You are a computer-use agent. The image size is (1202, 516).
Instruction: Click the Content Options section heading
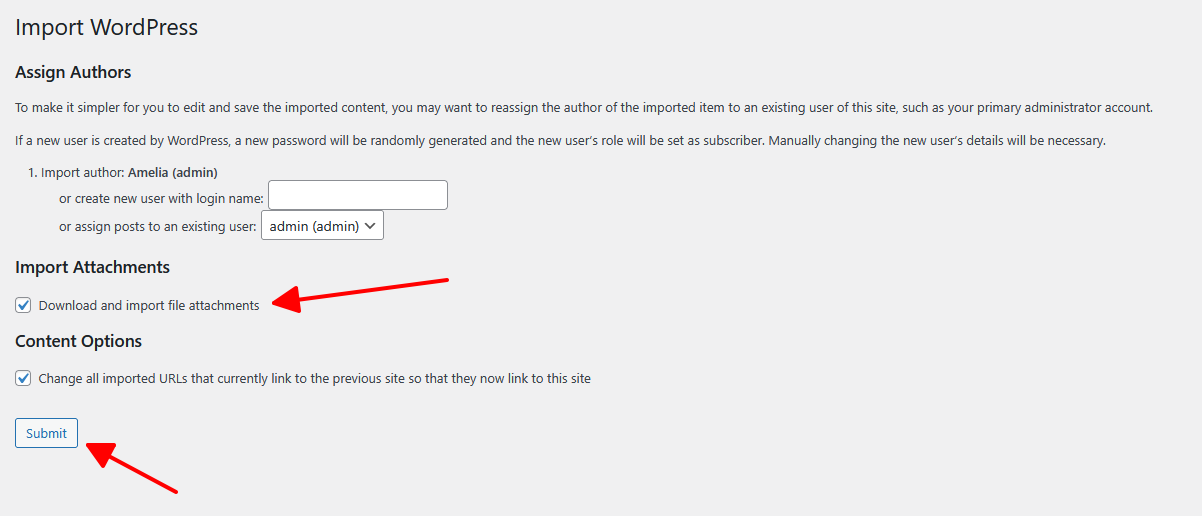(x=78, y=341)
